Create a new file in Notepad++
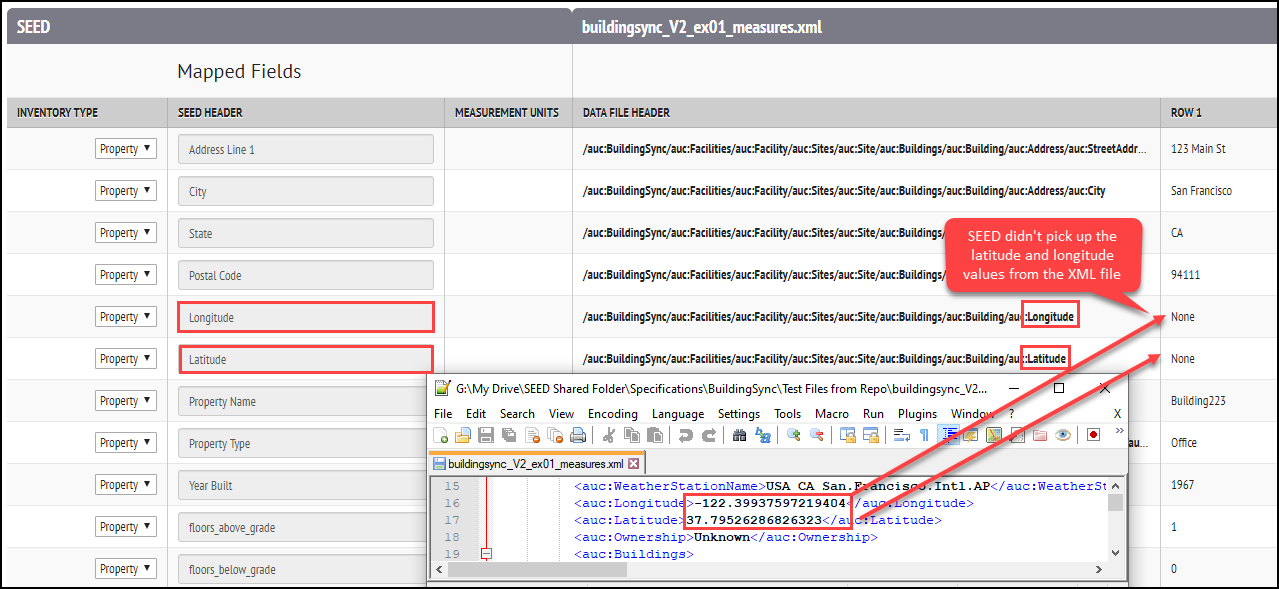1279x589 pixels. [440, 435]
